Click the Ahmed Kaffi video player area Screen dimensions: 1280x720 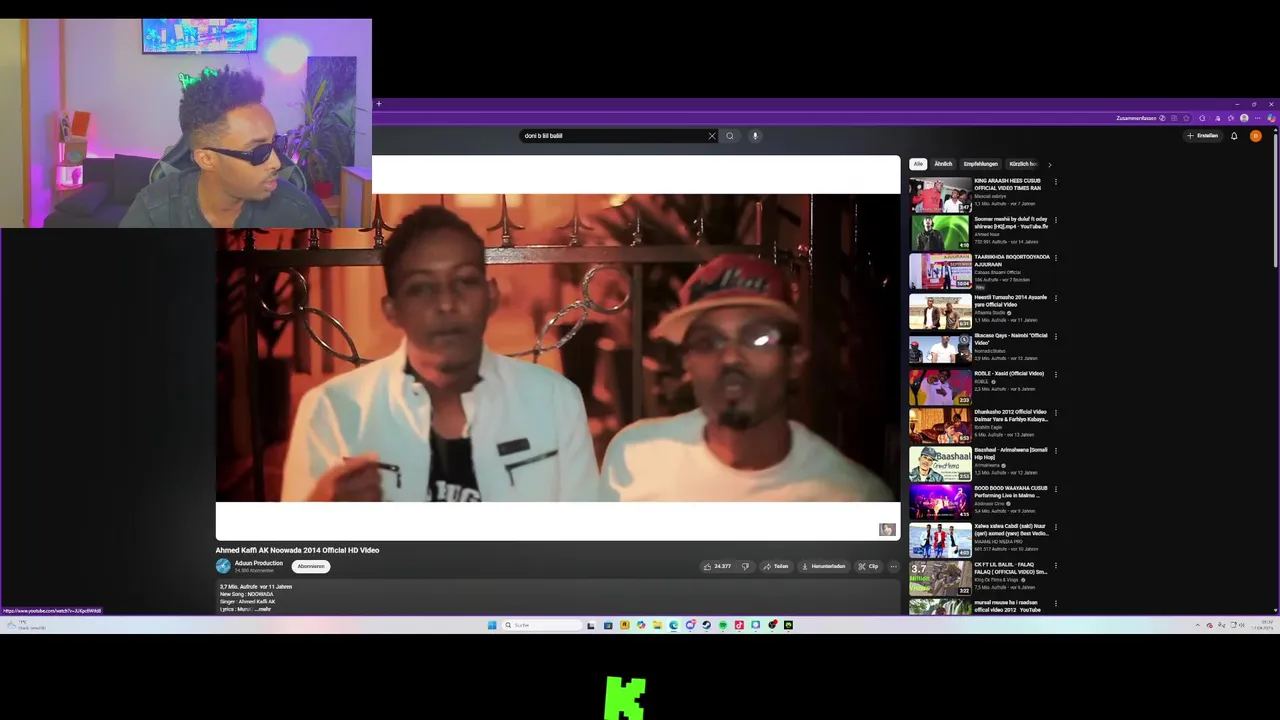(x=558, y=348)
